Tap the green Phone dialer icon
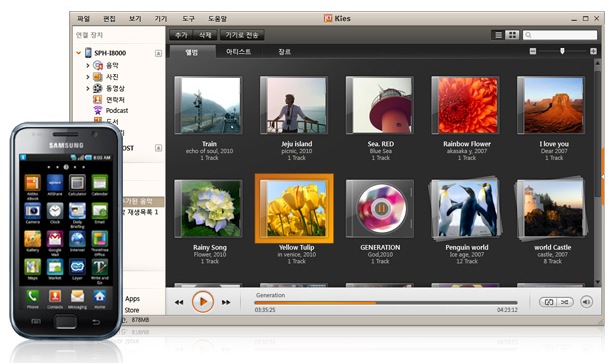The image size is (614, 363). tap(33, 296)
